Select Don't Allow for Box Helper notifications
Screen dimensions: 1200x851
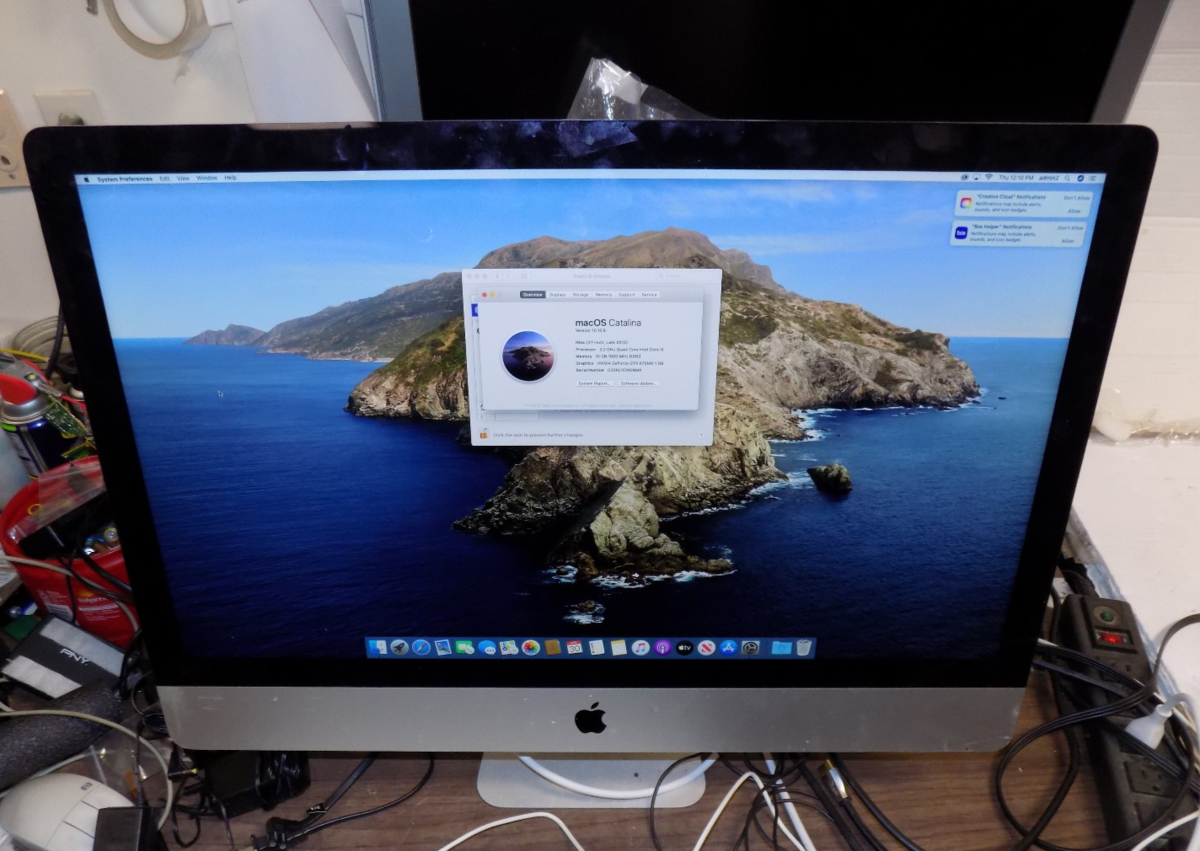pos(1070,228)
